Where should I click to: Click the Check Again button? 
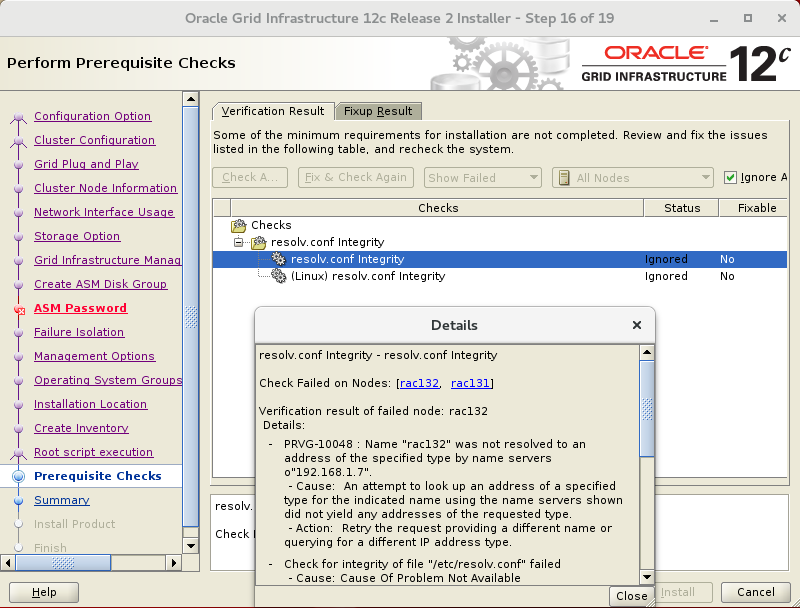point(250,178)
